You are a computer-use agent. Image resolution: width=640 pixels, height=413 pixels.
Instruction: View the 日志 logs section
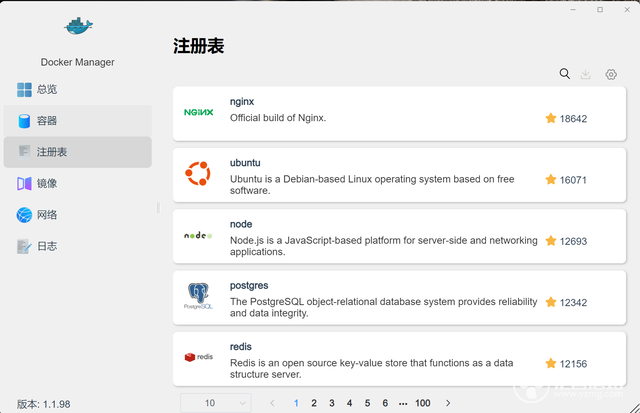coord(78,246)
